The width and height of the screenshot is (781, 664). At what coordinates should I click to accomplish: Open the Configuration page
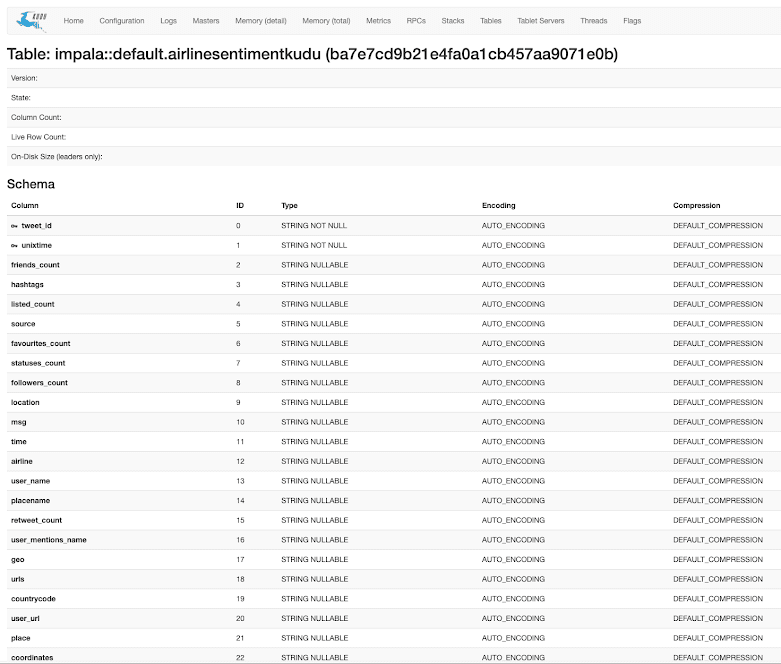[122, 21]
